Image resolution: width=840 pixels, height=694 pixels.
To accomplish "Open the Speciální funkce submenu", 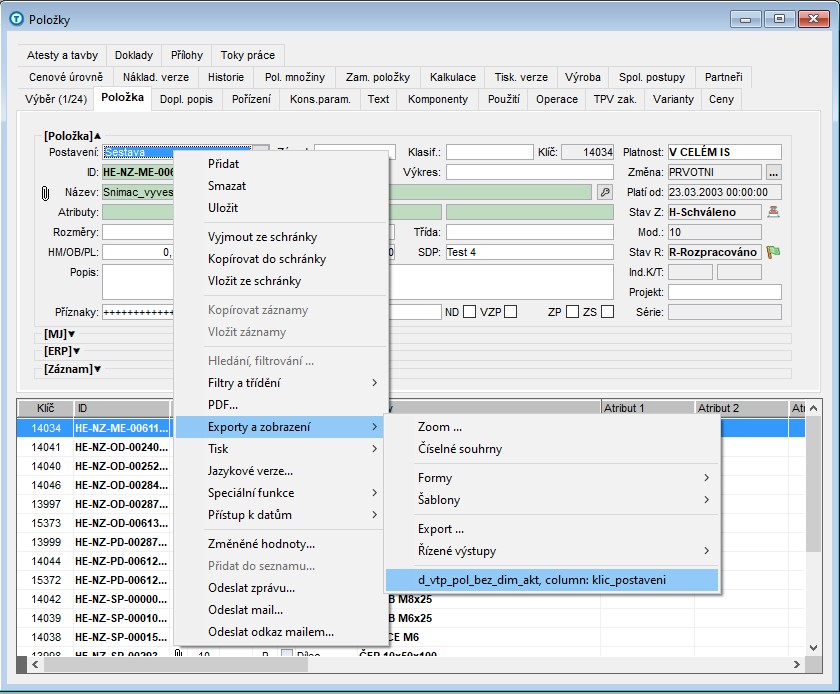I will (281, 492).
